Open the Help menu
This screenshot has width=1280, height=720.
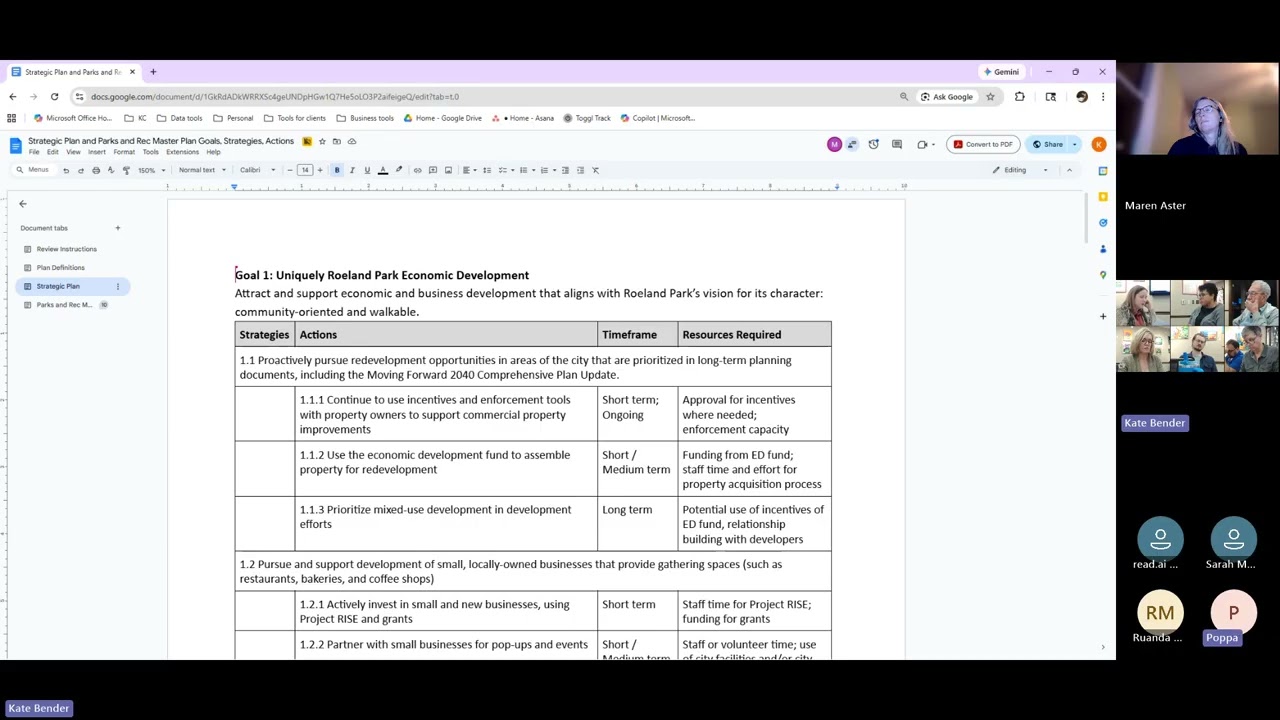pos(213,152)
